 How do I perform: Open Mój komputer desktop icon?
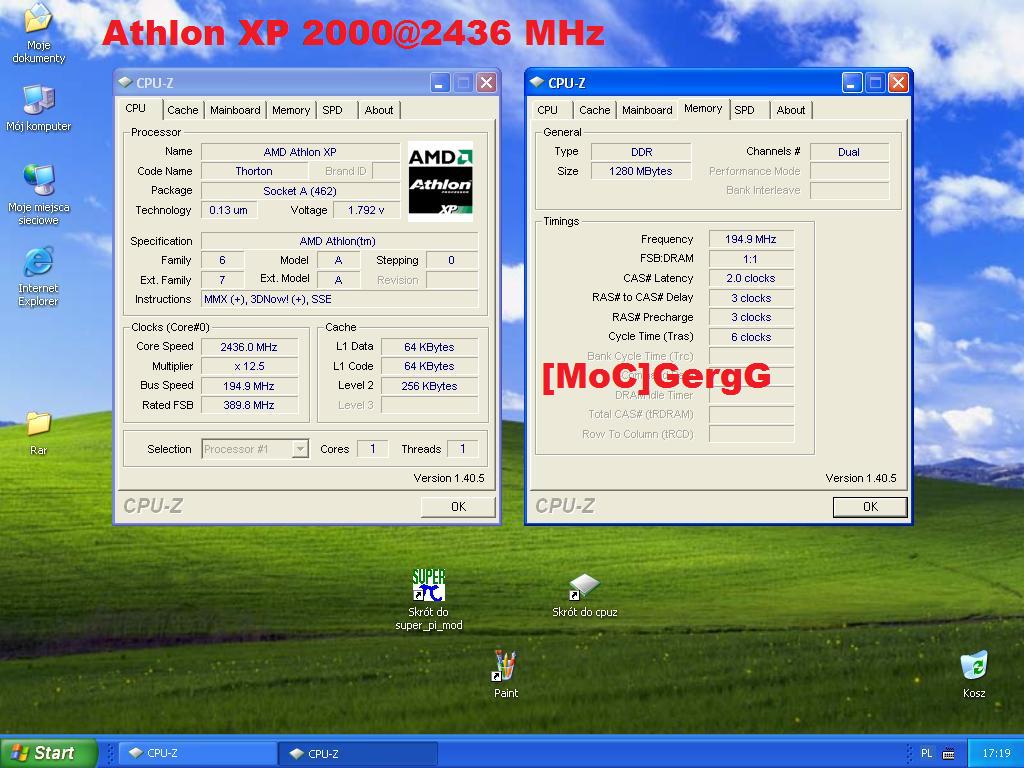coord(38,108)
